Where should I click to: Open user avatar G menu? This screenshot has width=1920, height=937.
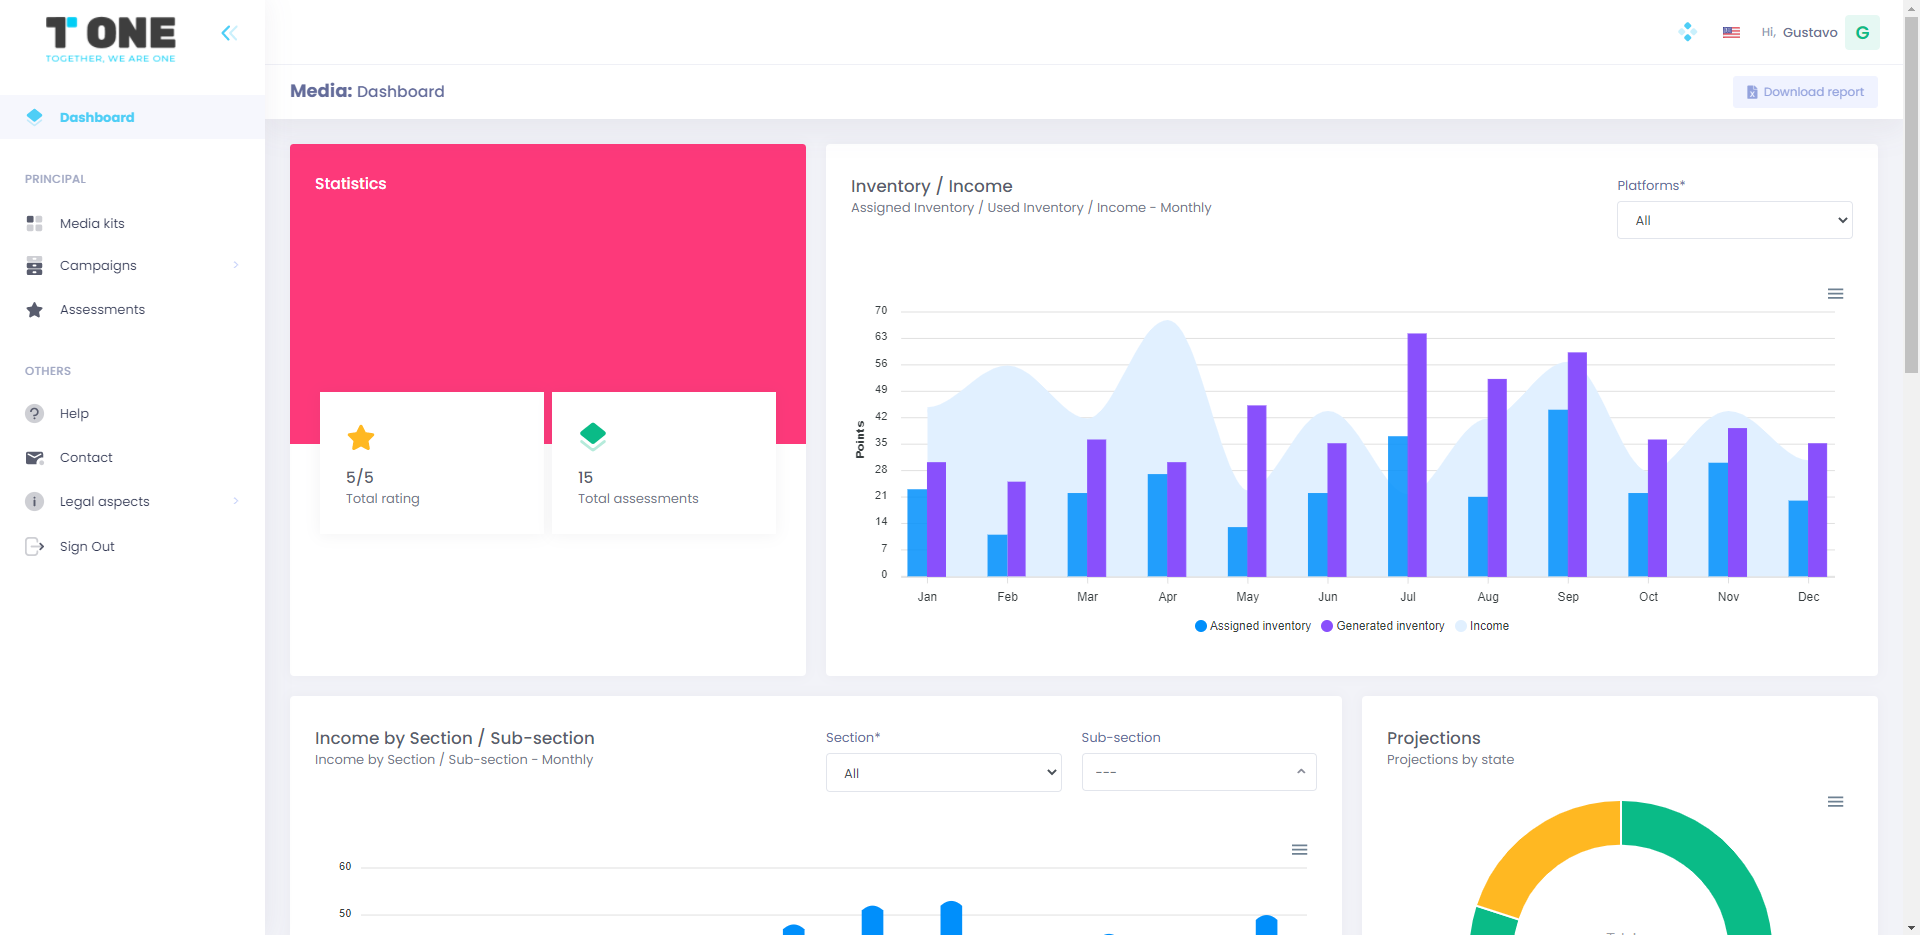(1862, 33)
